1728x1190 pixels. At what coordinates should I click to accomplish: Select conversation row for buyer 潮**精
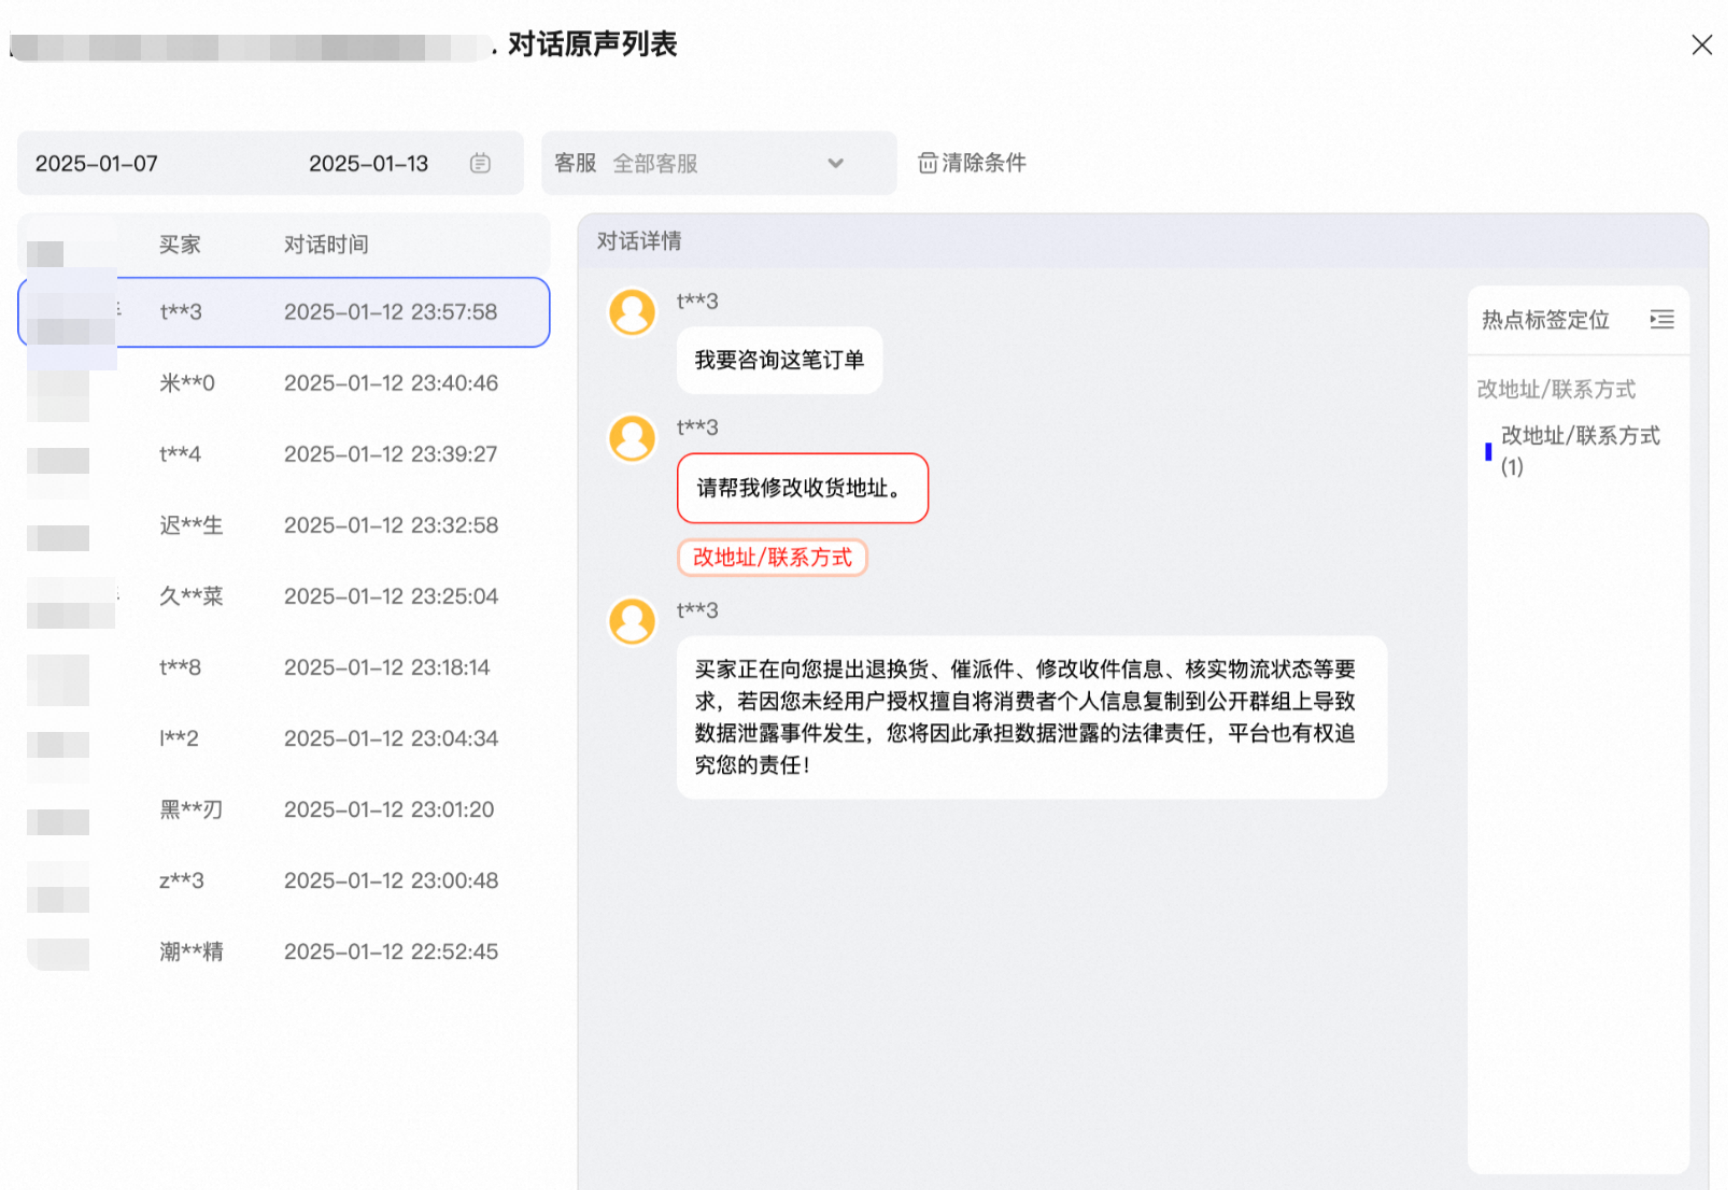click(x=284, y=951)
